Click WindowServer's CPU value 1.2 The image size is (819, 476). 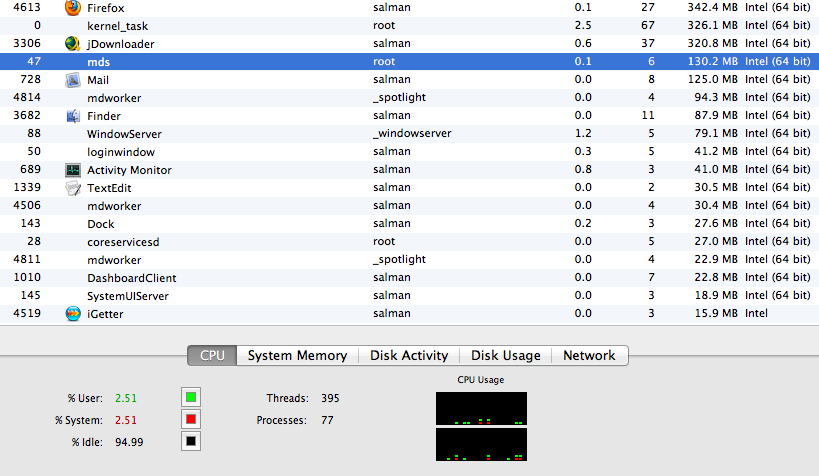(583, 133)
